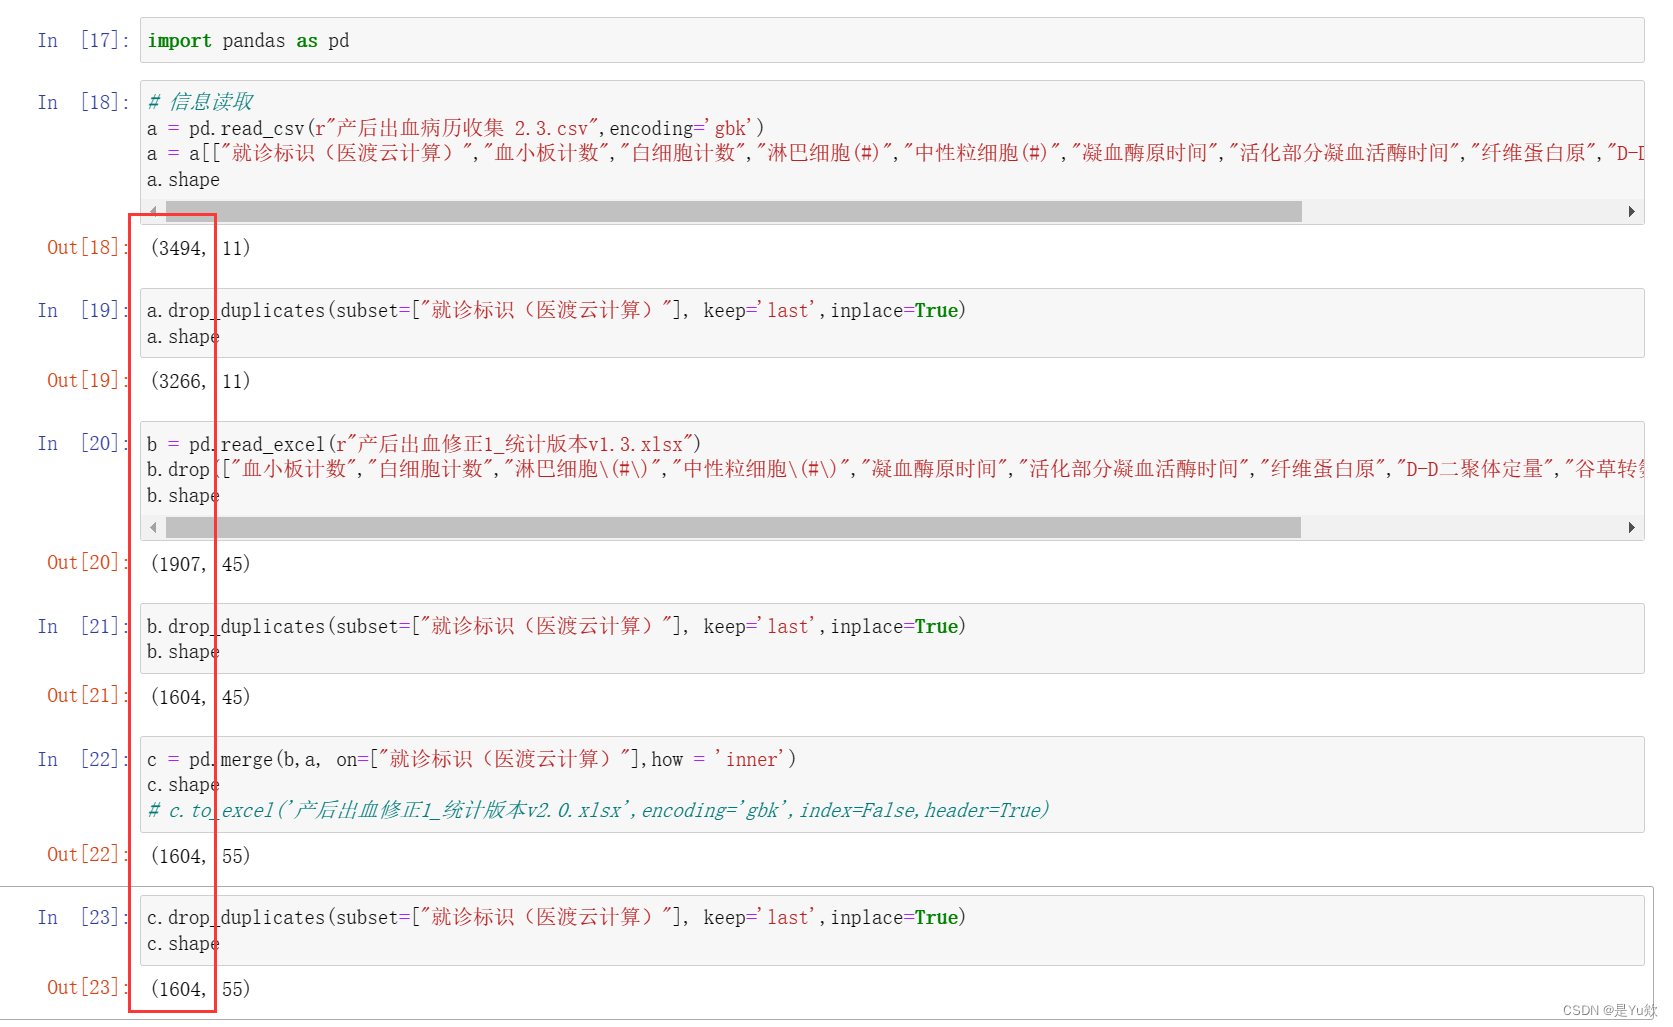Click the import pandas code cell 17
1673x1027 pixels.
892,40
